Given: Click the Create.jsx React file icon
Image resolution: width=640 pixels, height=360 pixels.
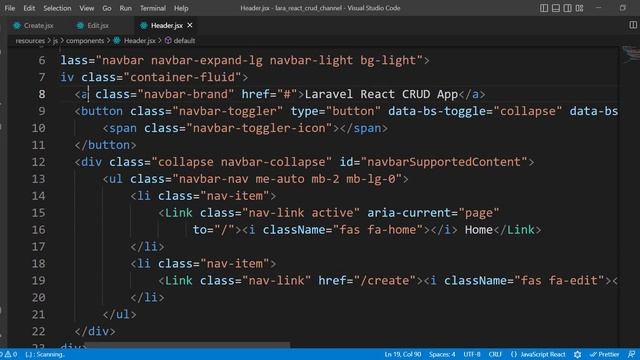Looking at the screenshot, I should pos(17,25).
